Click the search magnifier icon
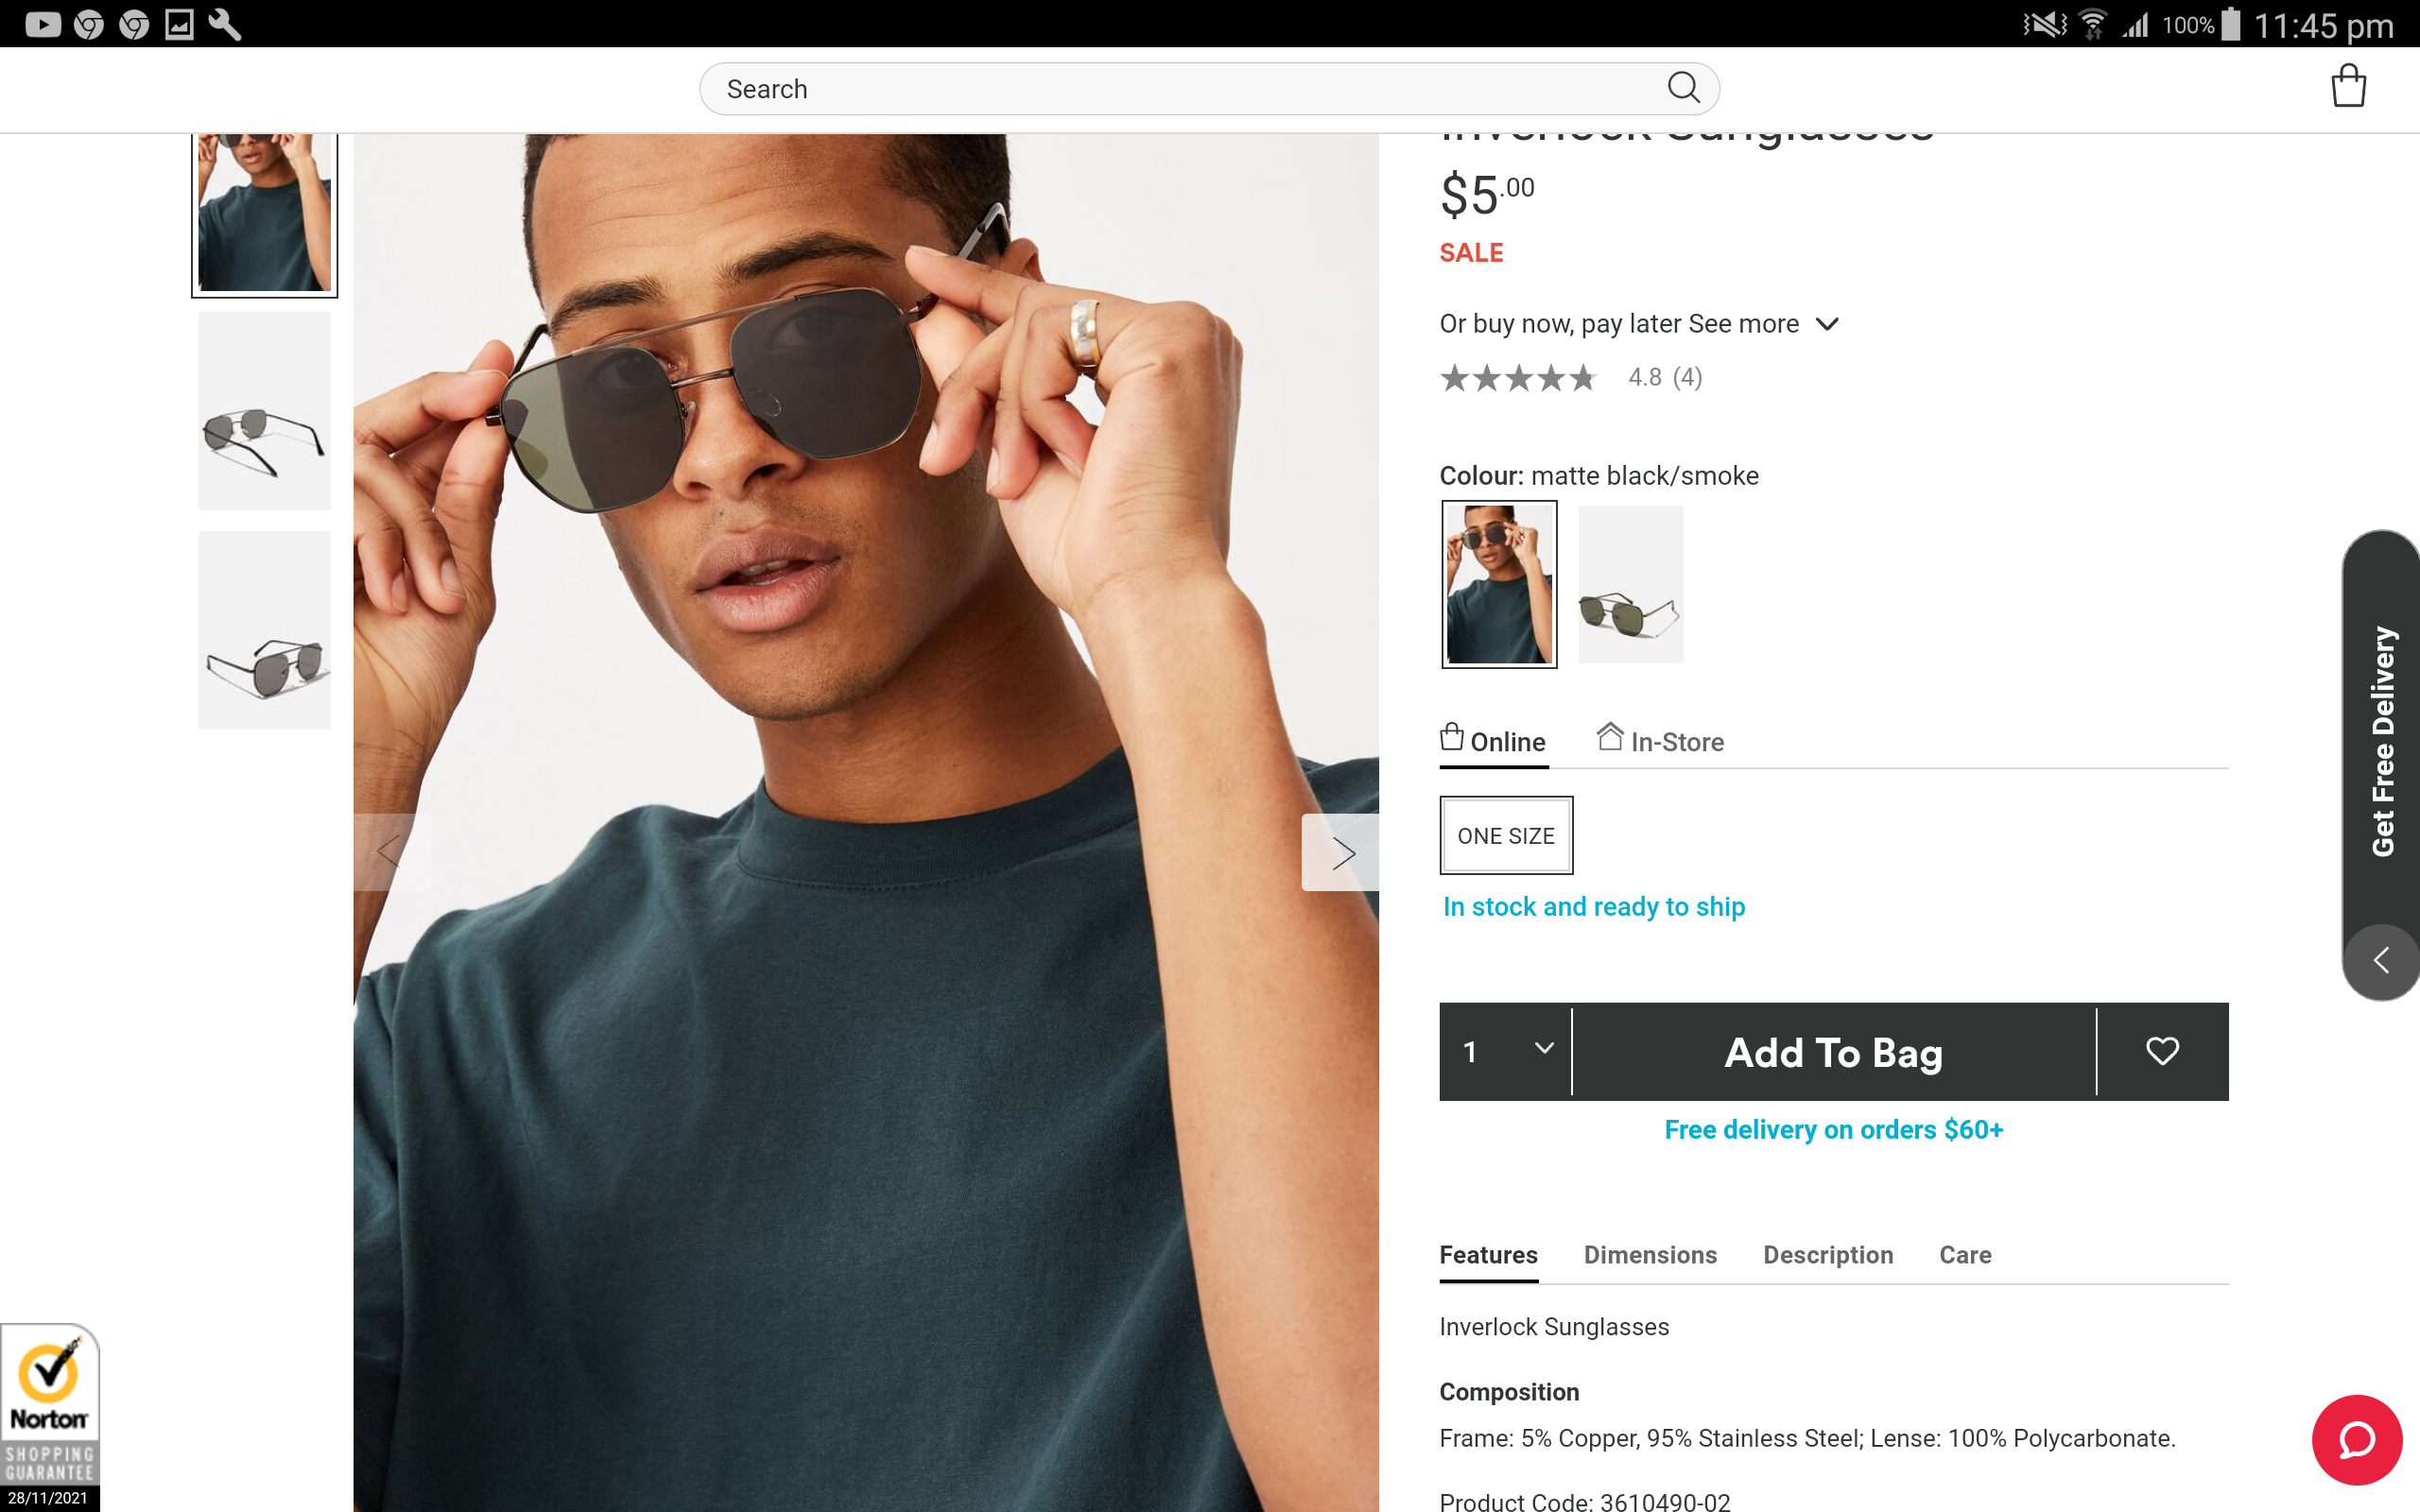This screenshot has width=2420, height=1512. (x=1683, y=88)
